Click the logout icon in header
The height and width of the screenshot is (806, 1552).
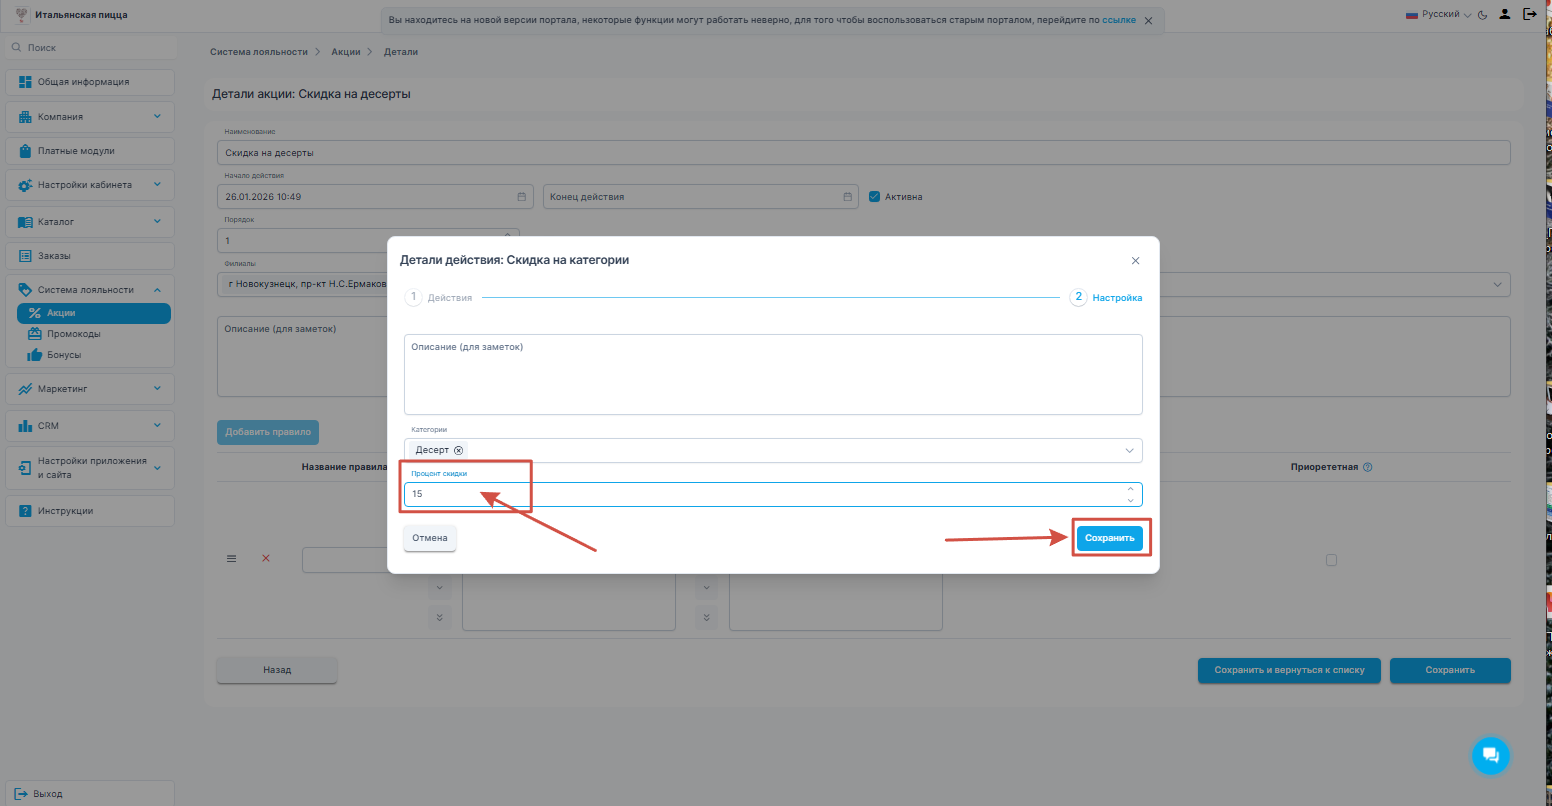pyautogui.click(x=1529, y=15)
